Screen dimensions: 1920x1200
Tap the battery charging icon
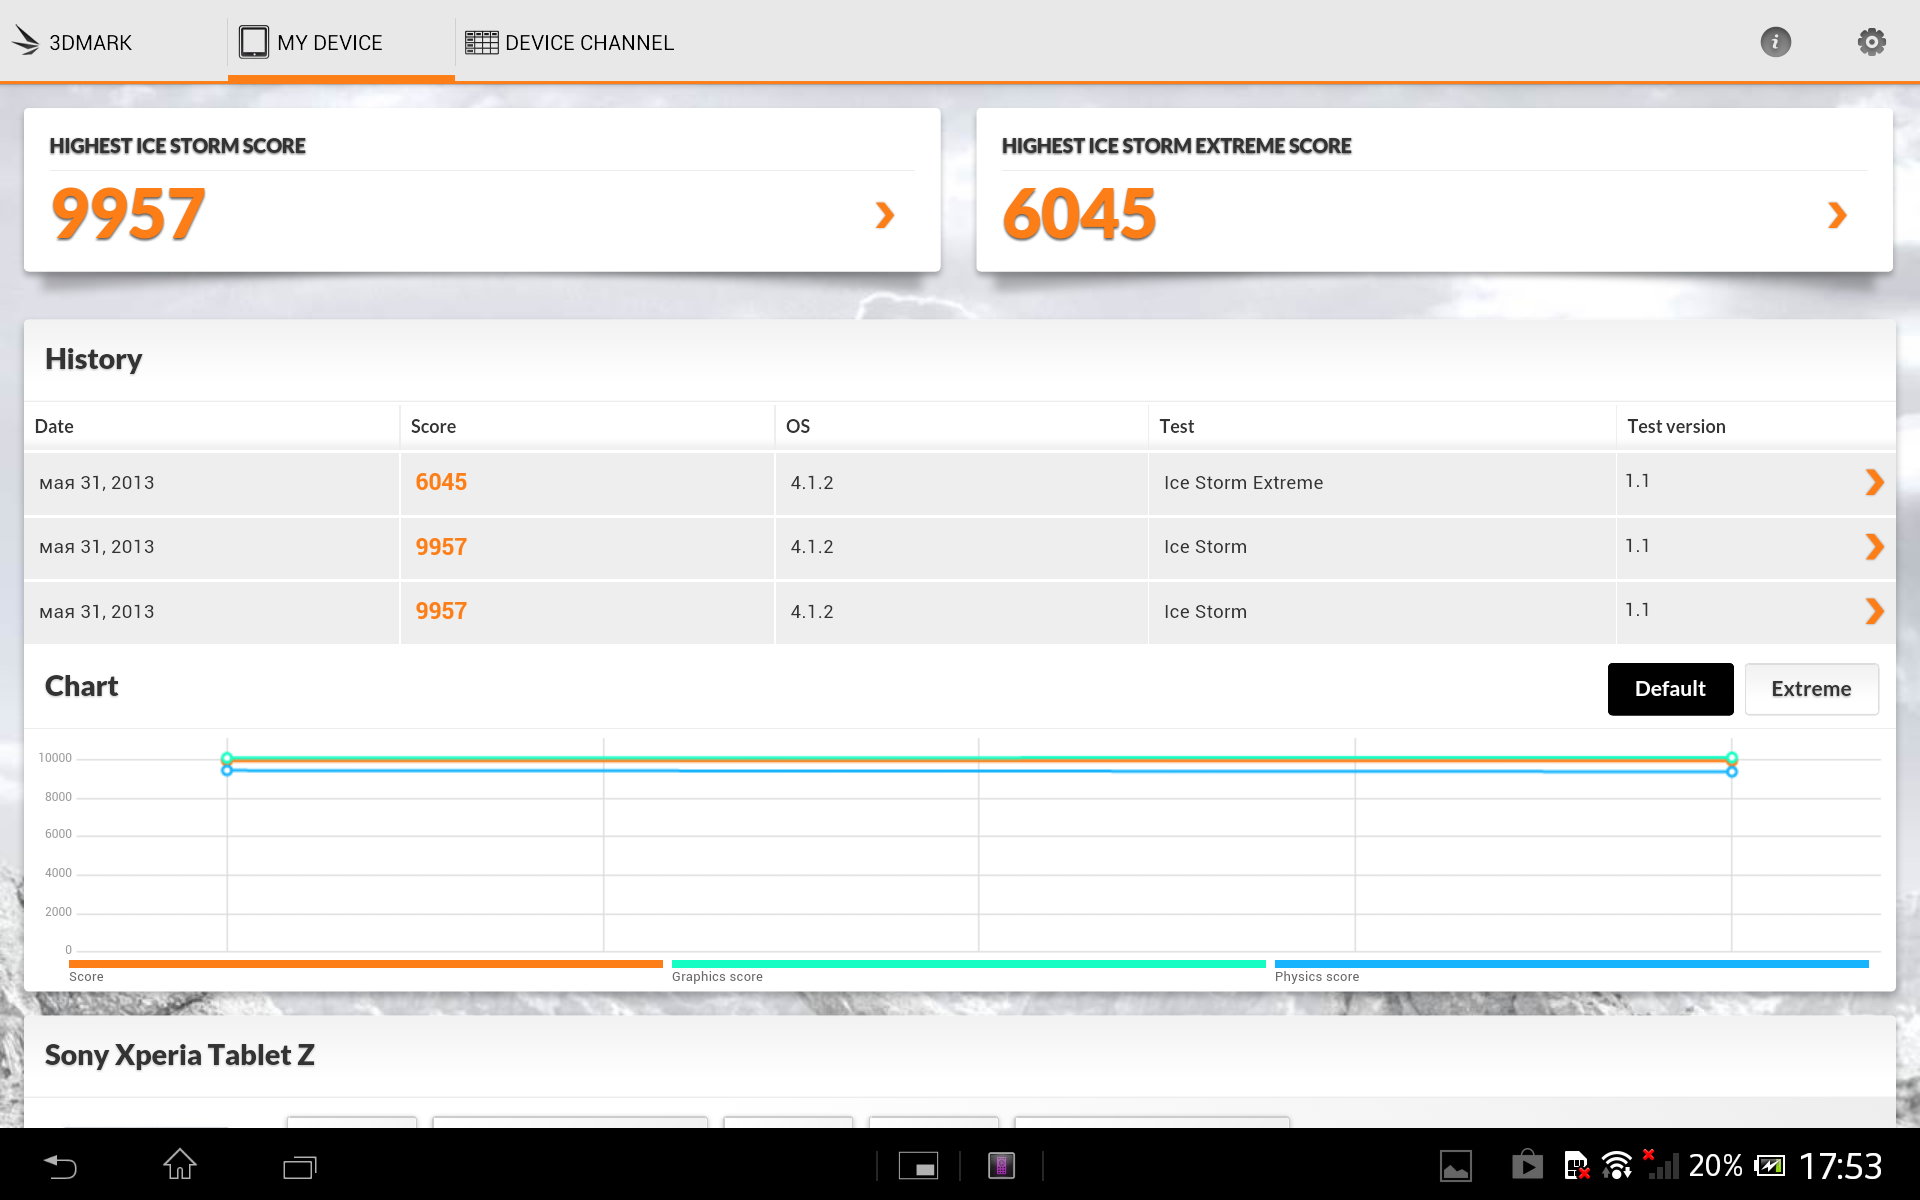click(1770, 1166)
